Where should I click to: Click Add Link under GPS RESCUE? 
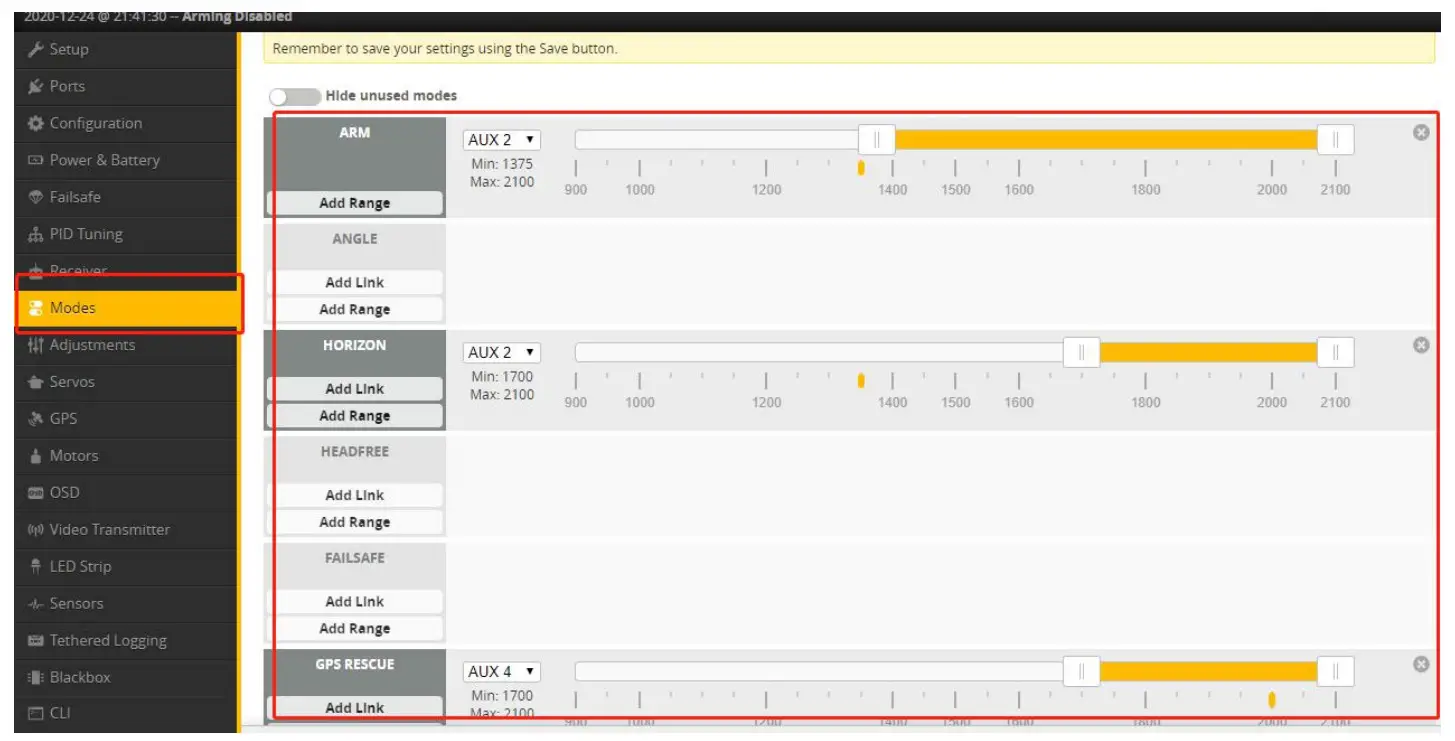point(355,708)
